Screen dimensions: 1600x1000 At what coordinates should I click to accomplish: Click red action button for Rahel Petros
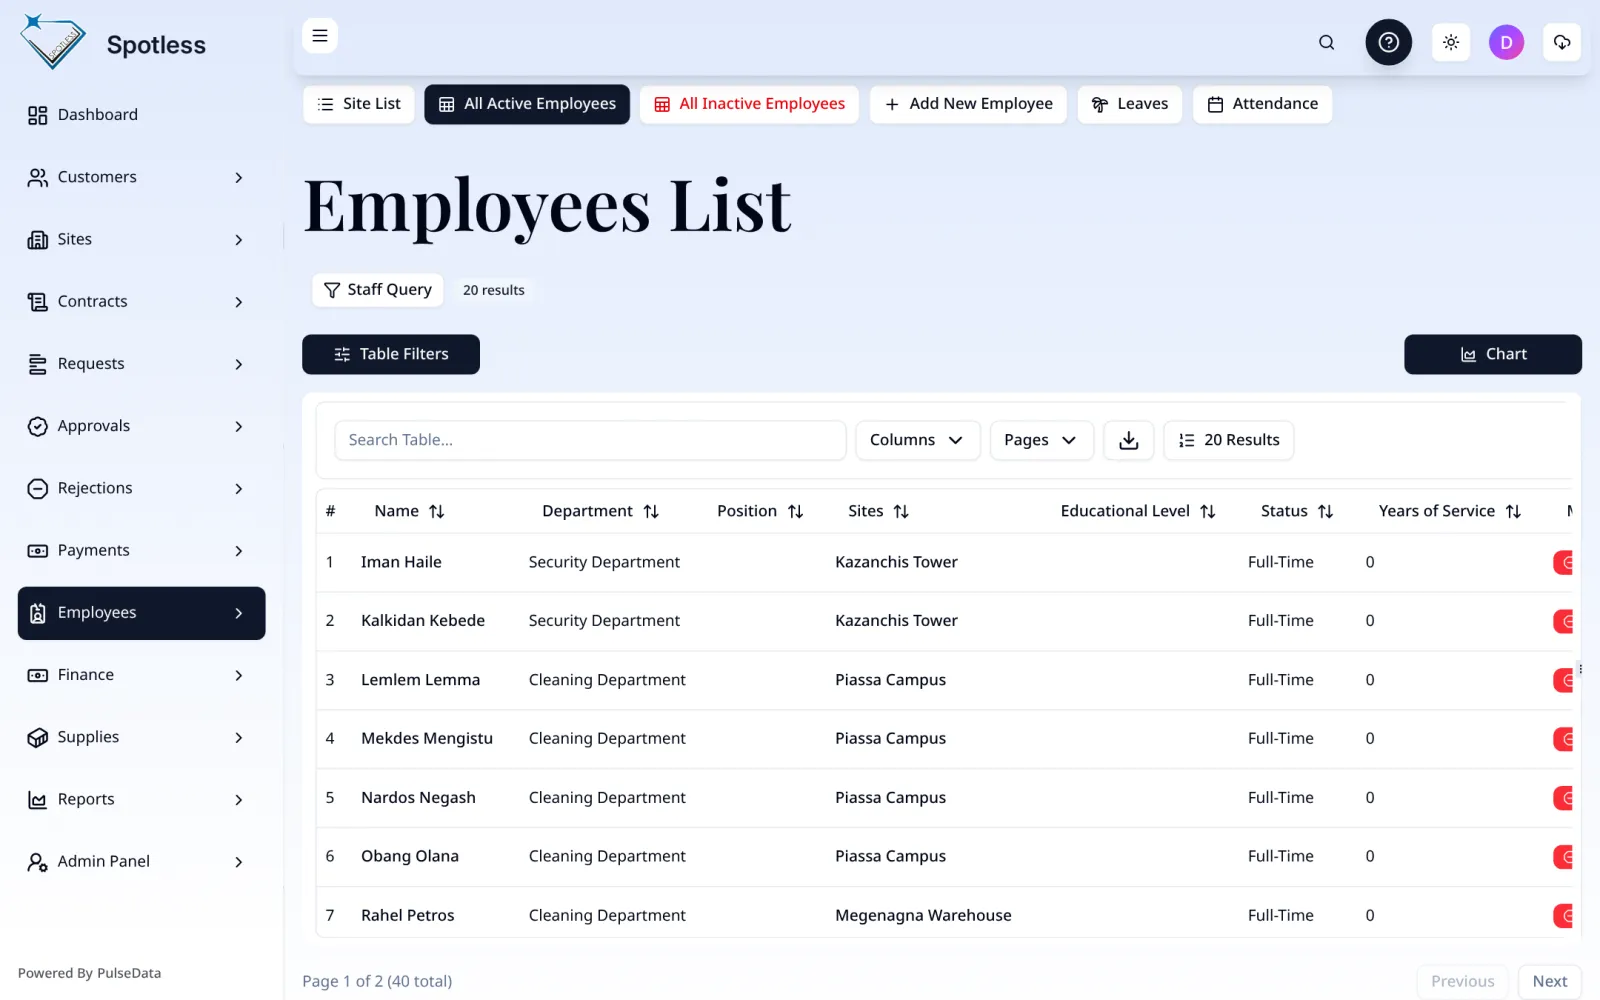(x=1563, y=916)
